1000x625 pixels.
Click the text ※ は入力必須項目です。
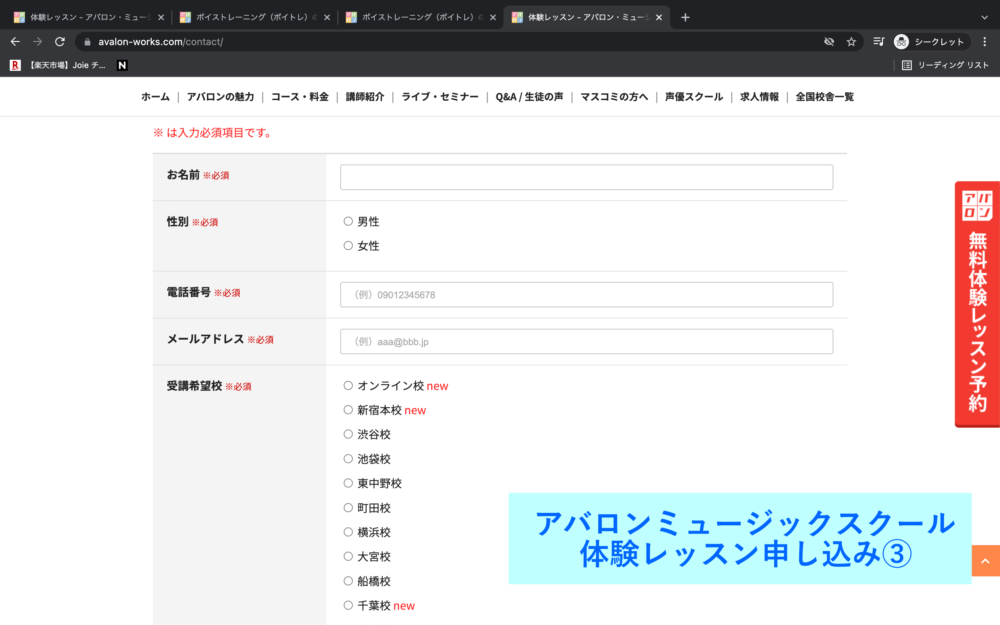coord(213,133)
